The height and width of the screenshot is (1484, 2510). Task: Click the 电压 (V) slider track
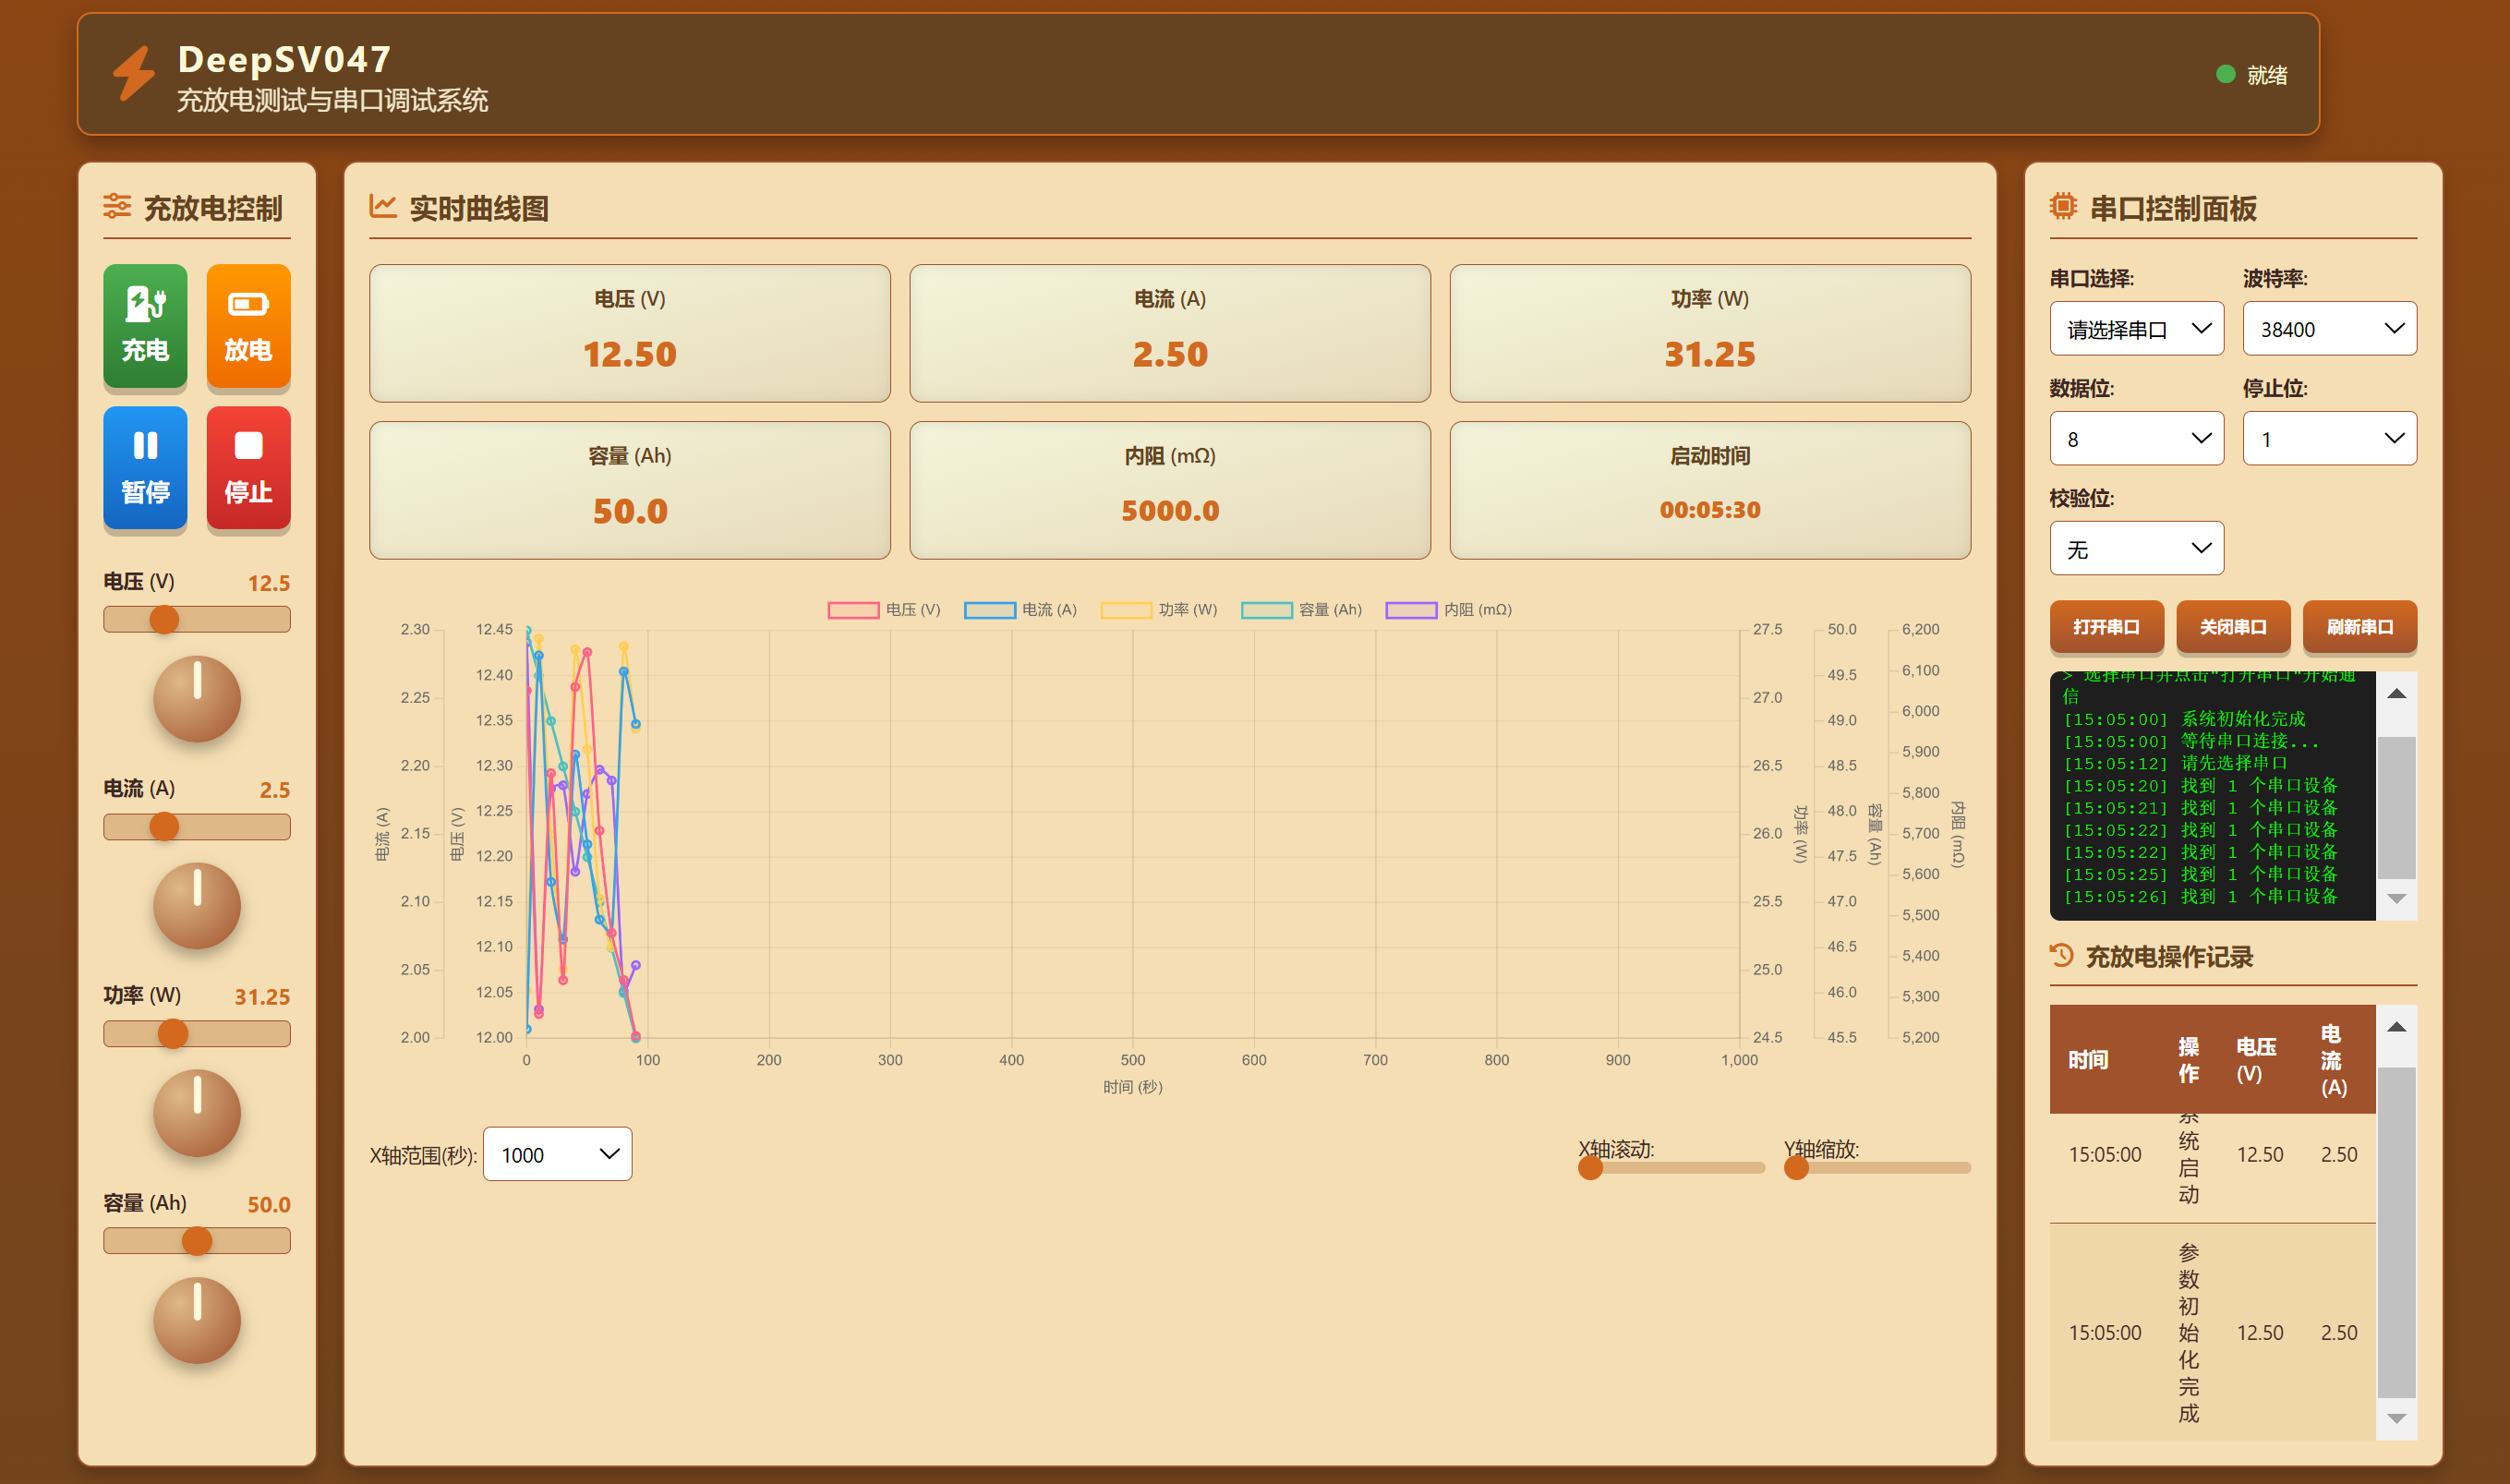(196, 620)
